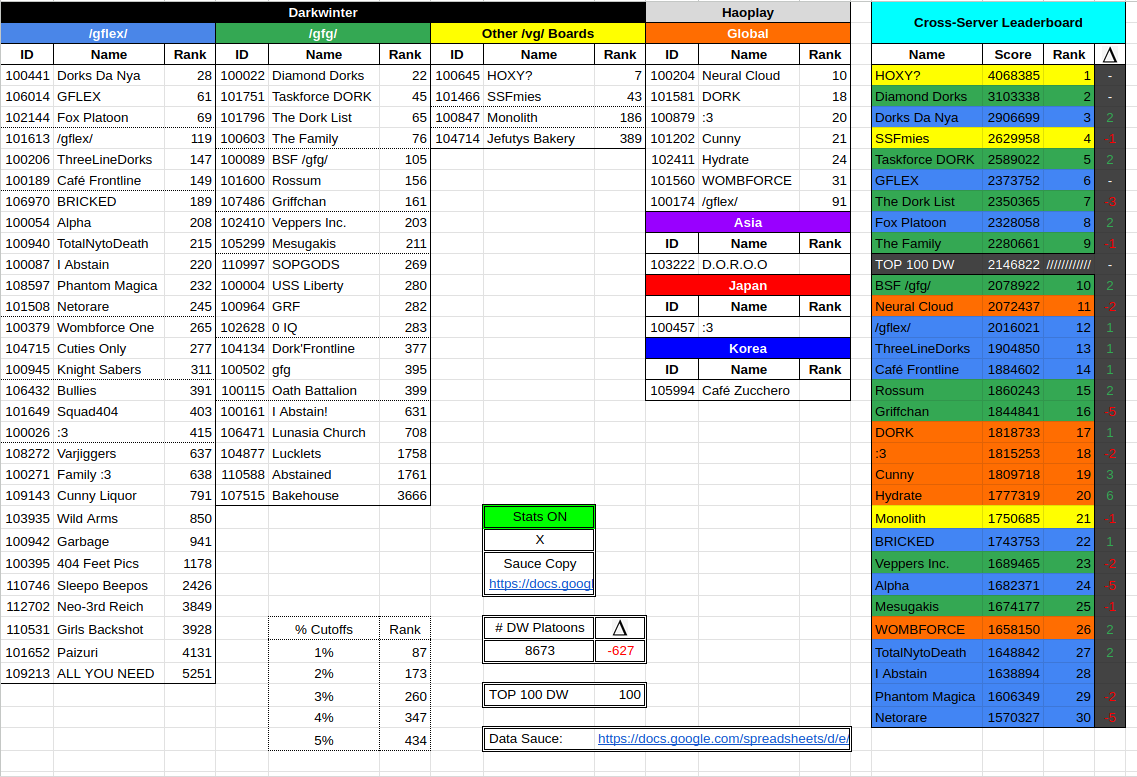
Task: Select ALL YOU NEED row
Action: [x=108, y=673]
